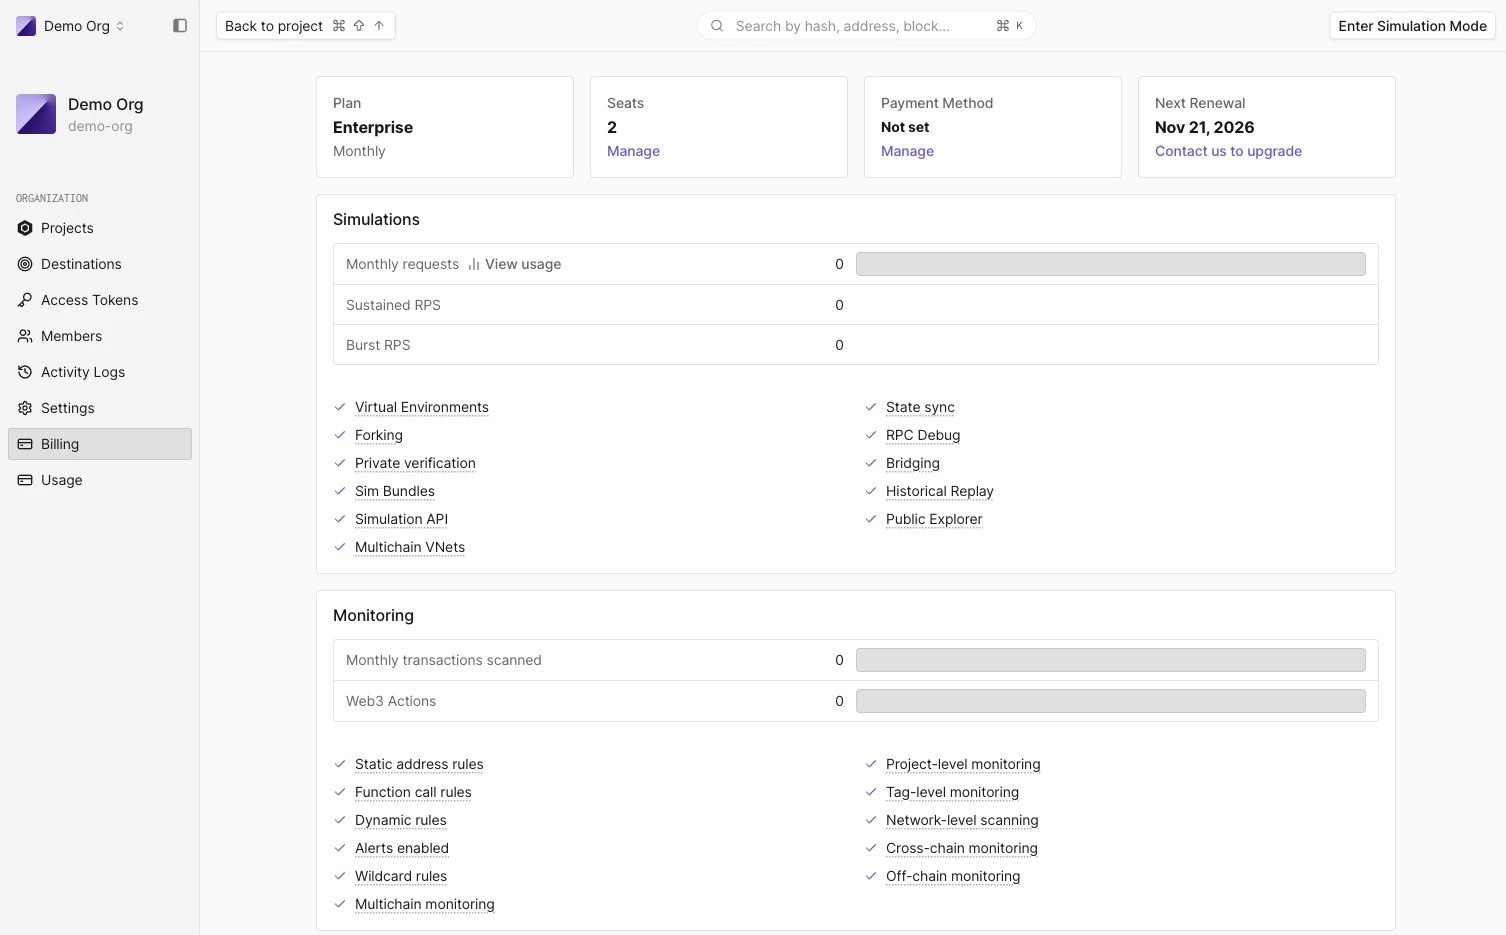This screenshot has width=1506, height=935.
Task: Click the Web3 Actions progress bar
Action: (x=1111, y=701)
